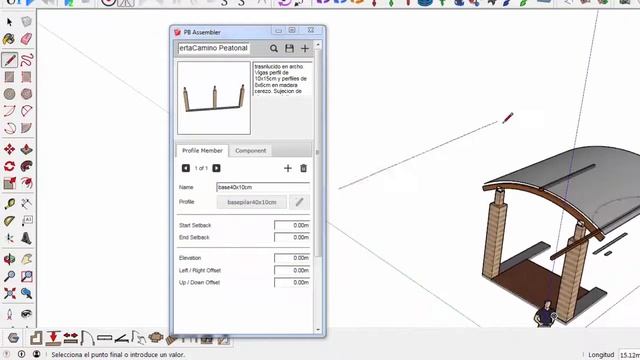The width and height of the screenshot is (640, 360).
Task: Pick the Offset tool
Action: tap(26, 183)
